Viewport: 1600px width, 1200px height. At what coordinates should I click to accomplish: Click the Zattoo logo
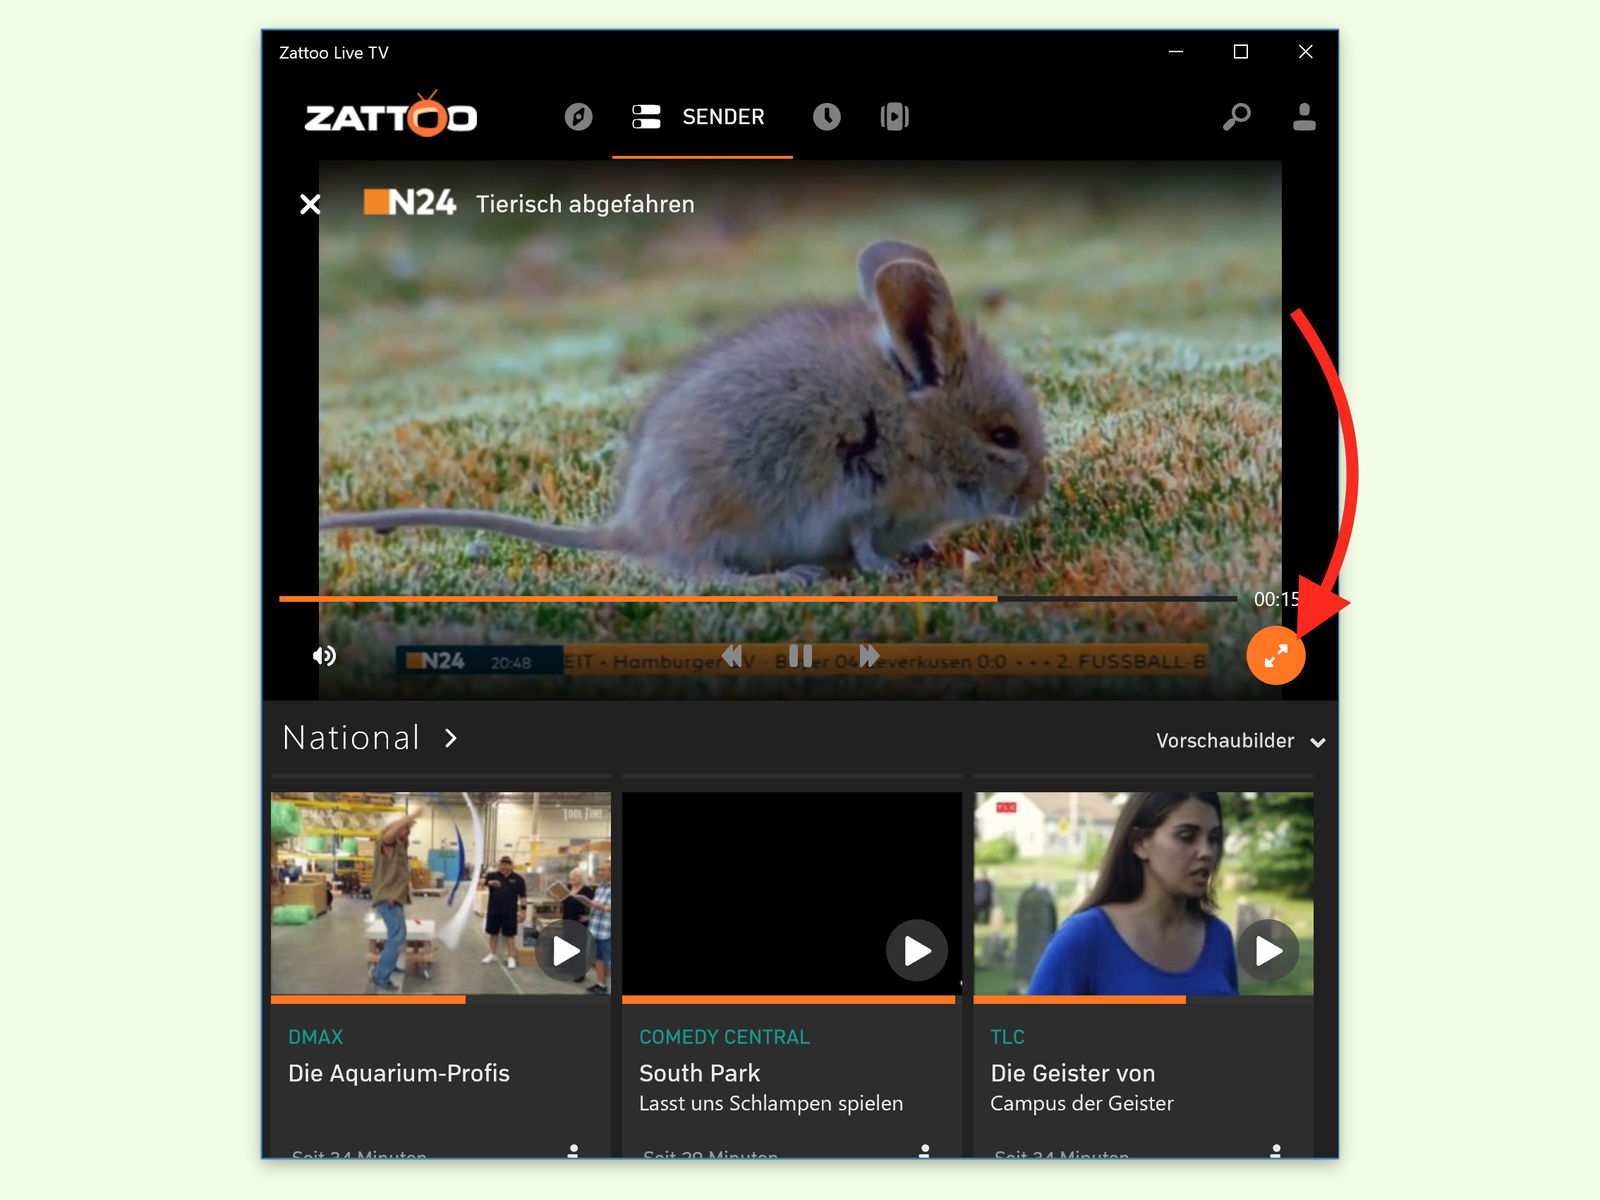391,114
